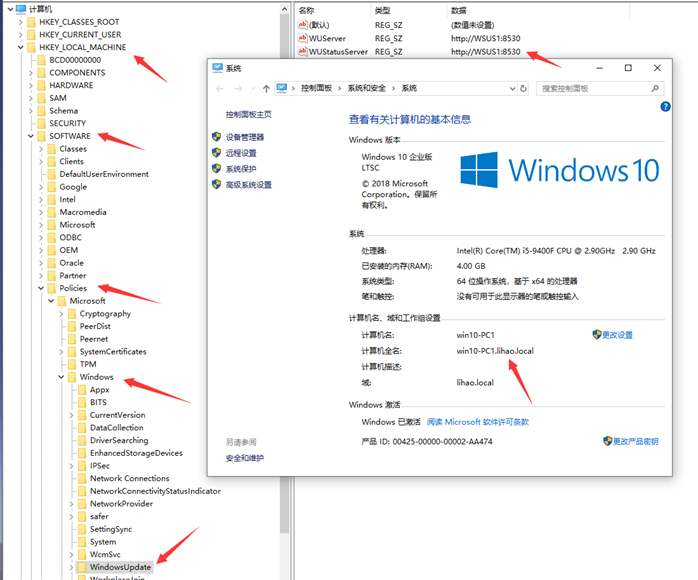Screen dimensions: 698x580
Task: Open Advanced system settings link
Action: click(x=248, y=185)
